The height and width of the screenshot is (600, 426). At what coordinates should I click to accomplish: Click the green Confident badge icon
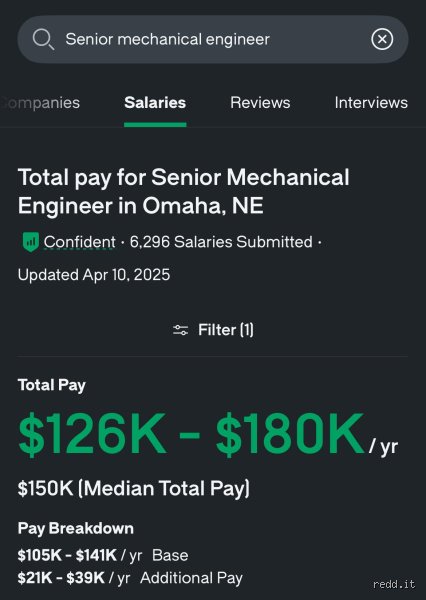point(30,242)
